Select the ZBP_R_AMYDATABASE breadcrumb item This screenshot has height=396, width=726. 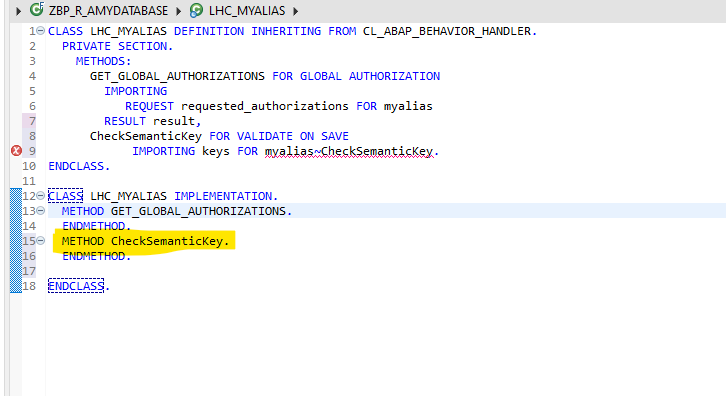click(x=108, y=11)
